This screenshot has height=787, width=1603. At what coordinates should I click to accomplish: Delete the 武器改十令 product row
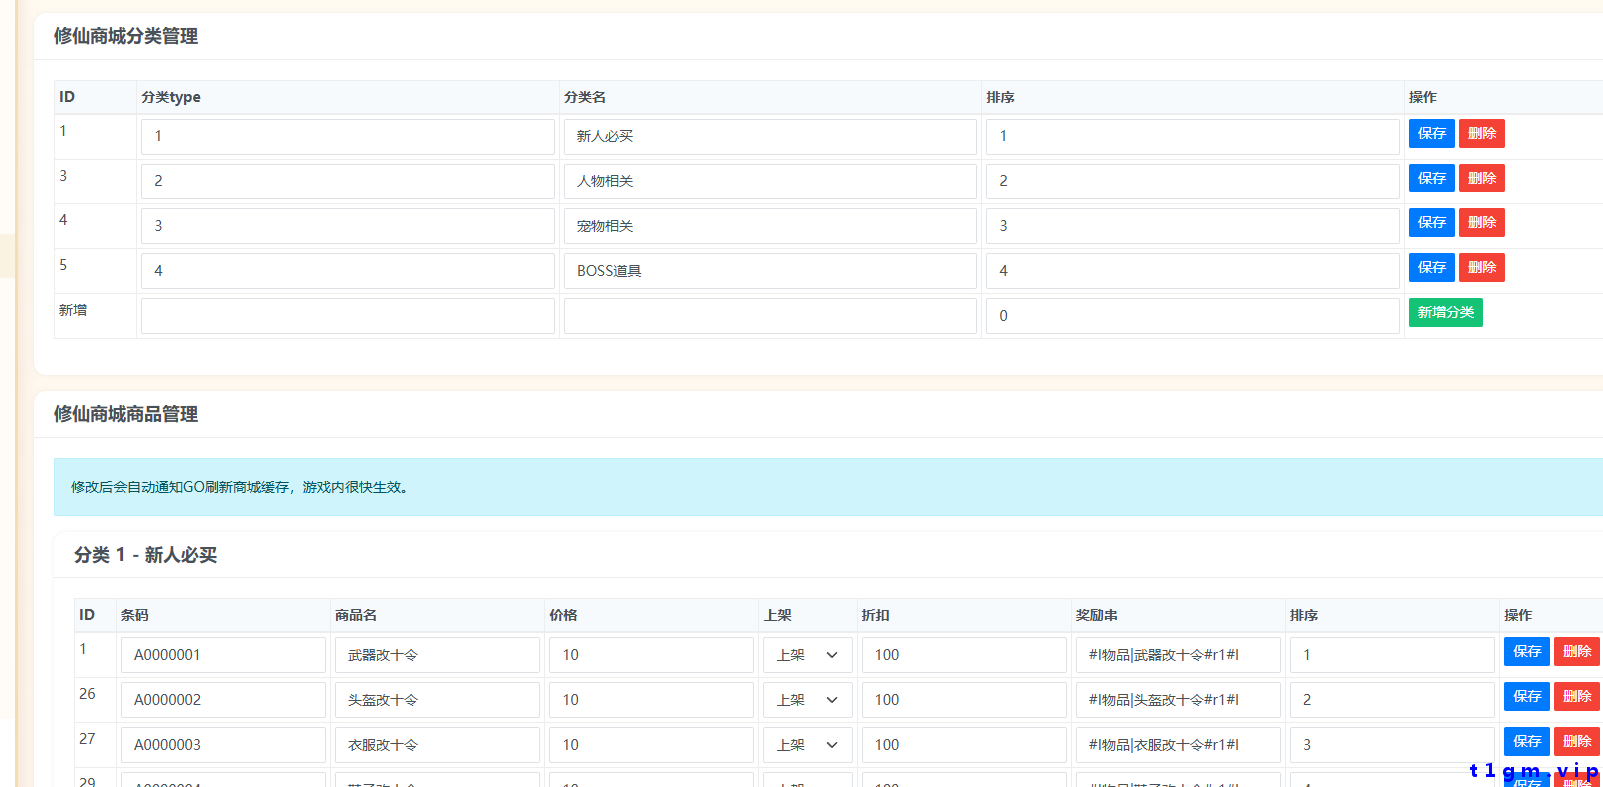tap(1576, 651)
